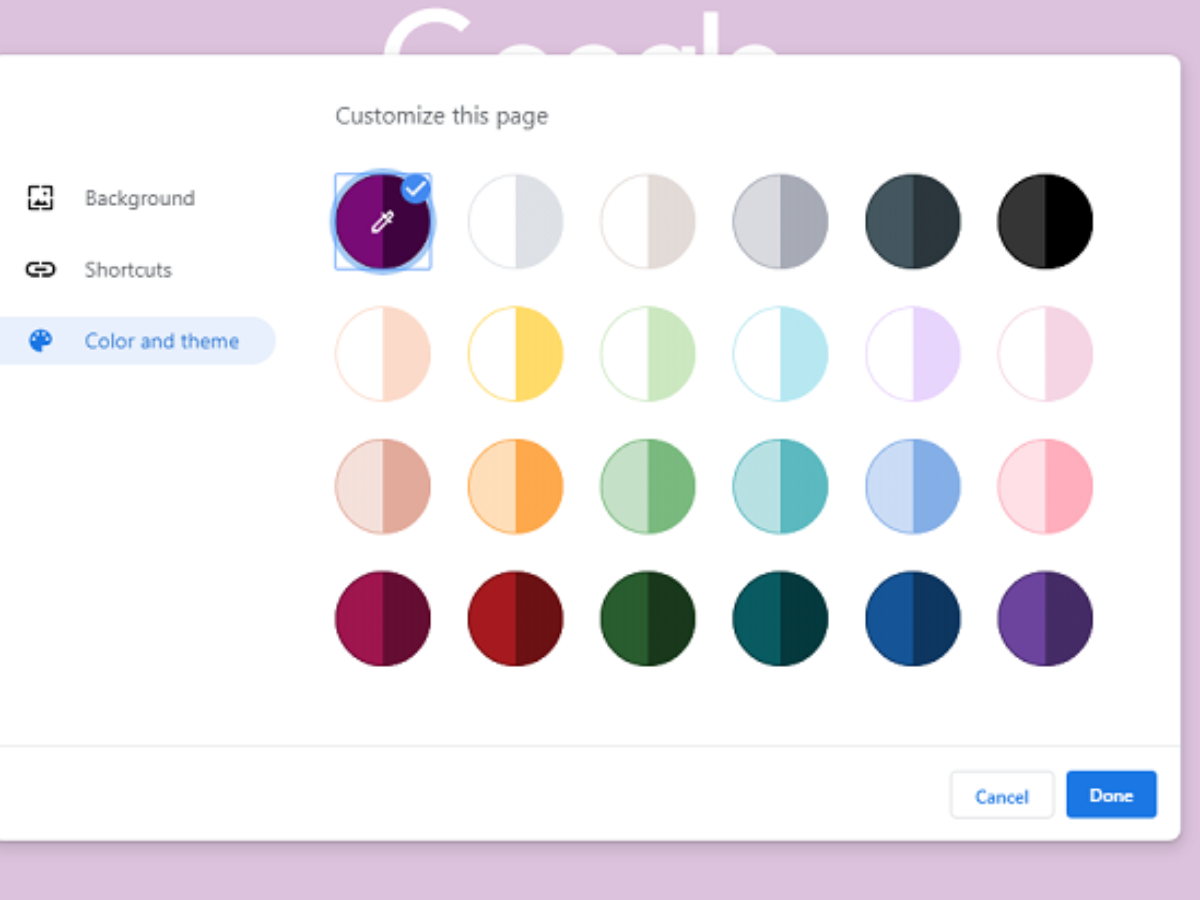This screenshot has width=1200, height=900.
Task: Choose the black theme swatch
Action: tap(1045, 222)
